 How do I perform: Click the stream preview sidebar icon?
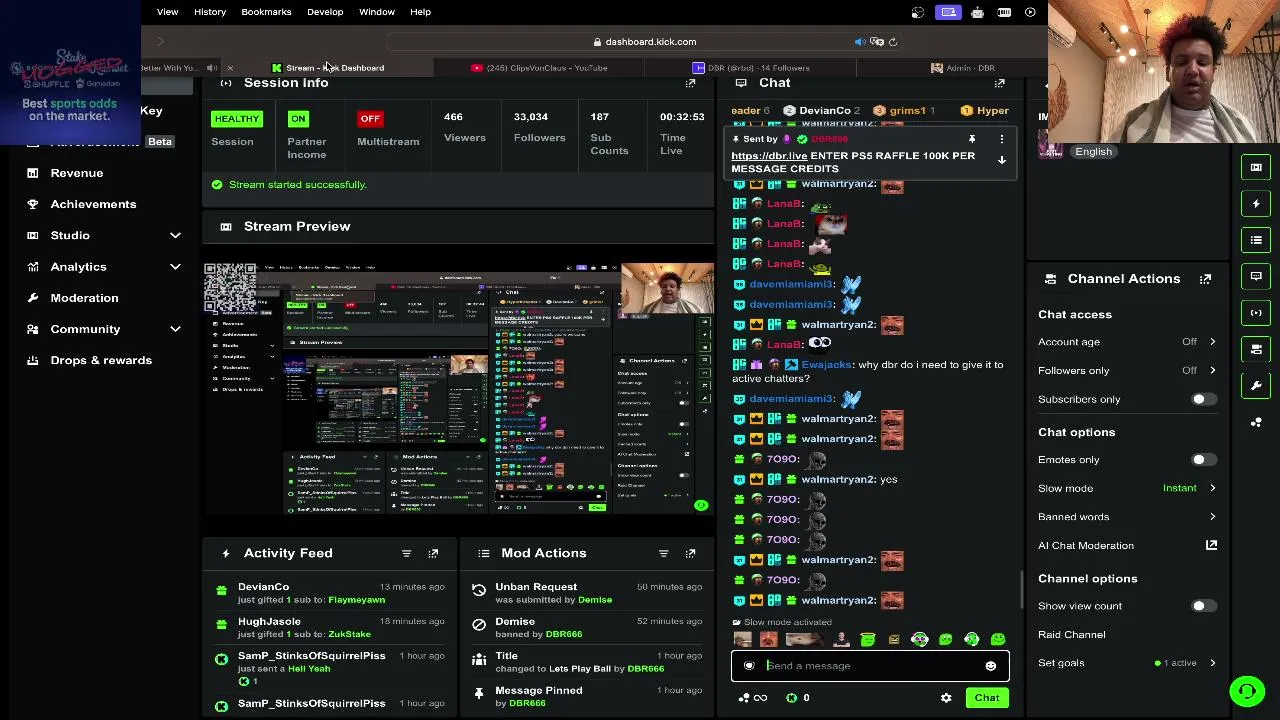pos(1256,167)
